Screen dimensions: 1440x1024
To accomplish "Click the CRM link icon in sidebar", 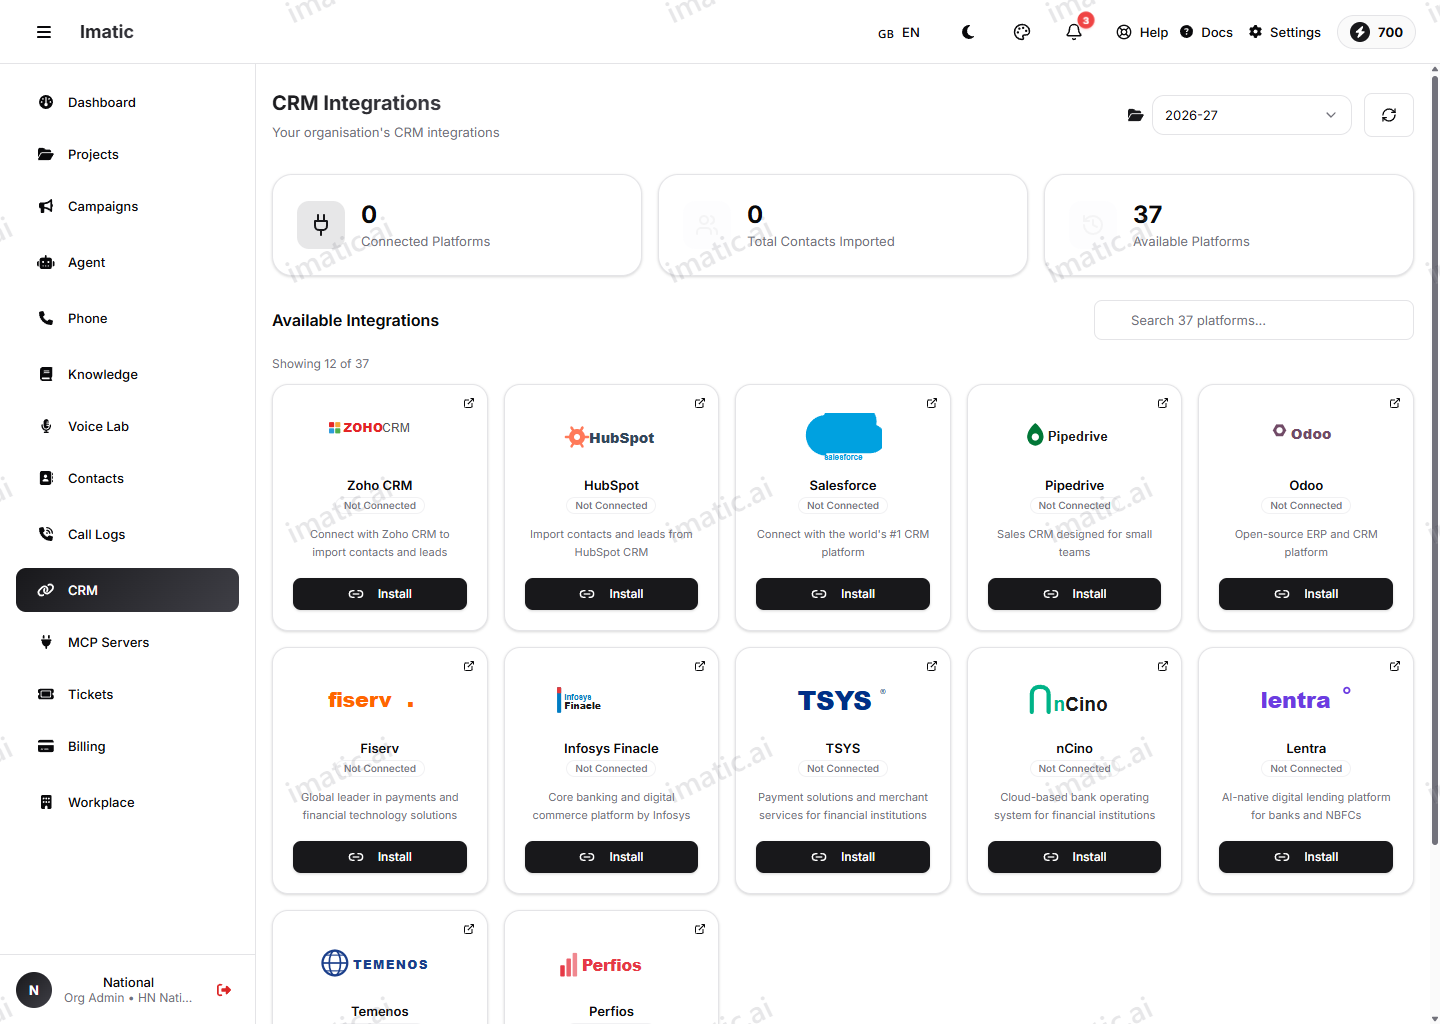I will pyautogui.click(x=46, y=590).
